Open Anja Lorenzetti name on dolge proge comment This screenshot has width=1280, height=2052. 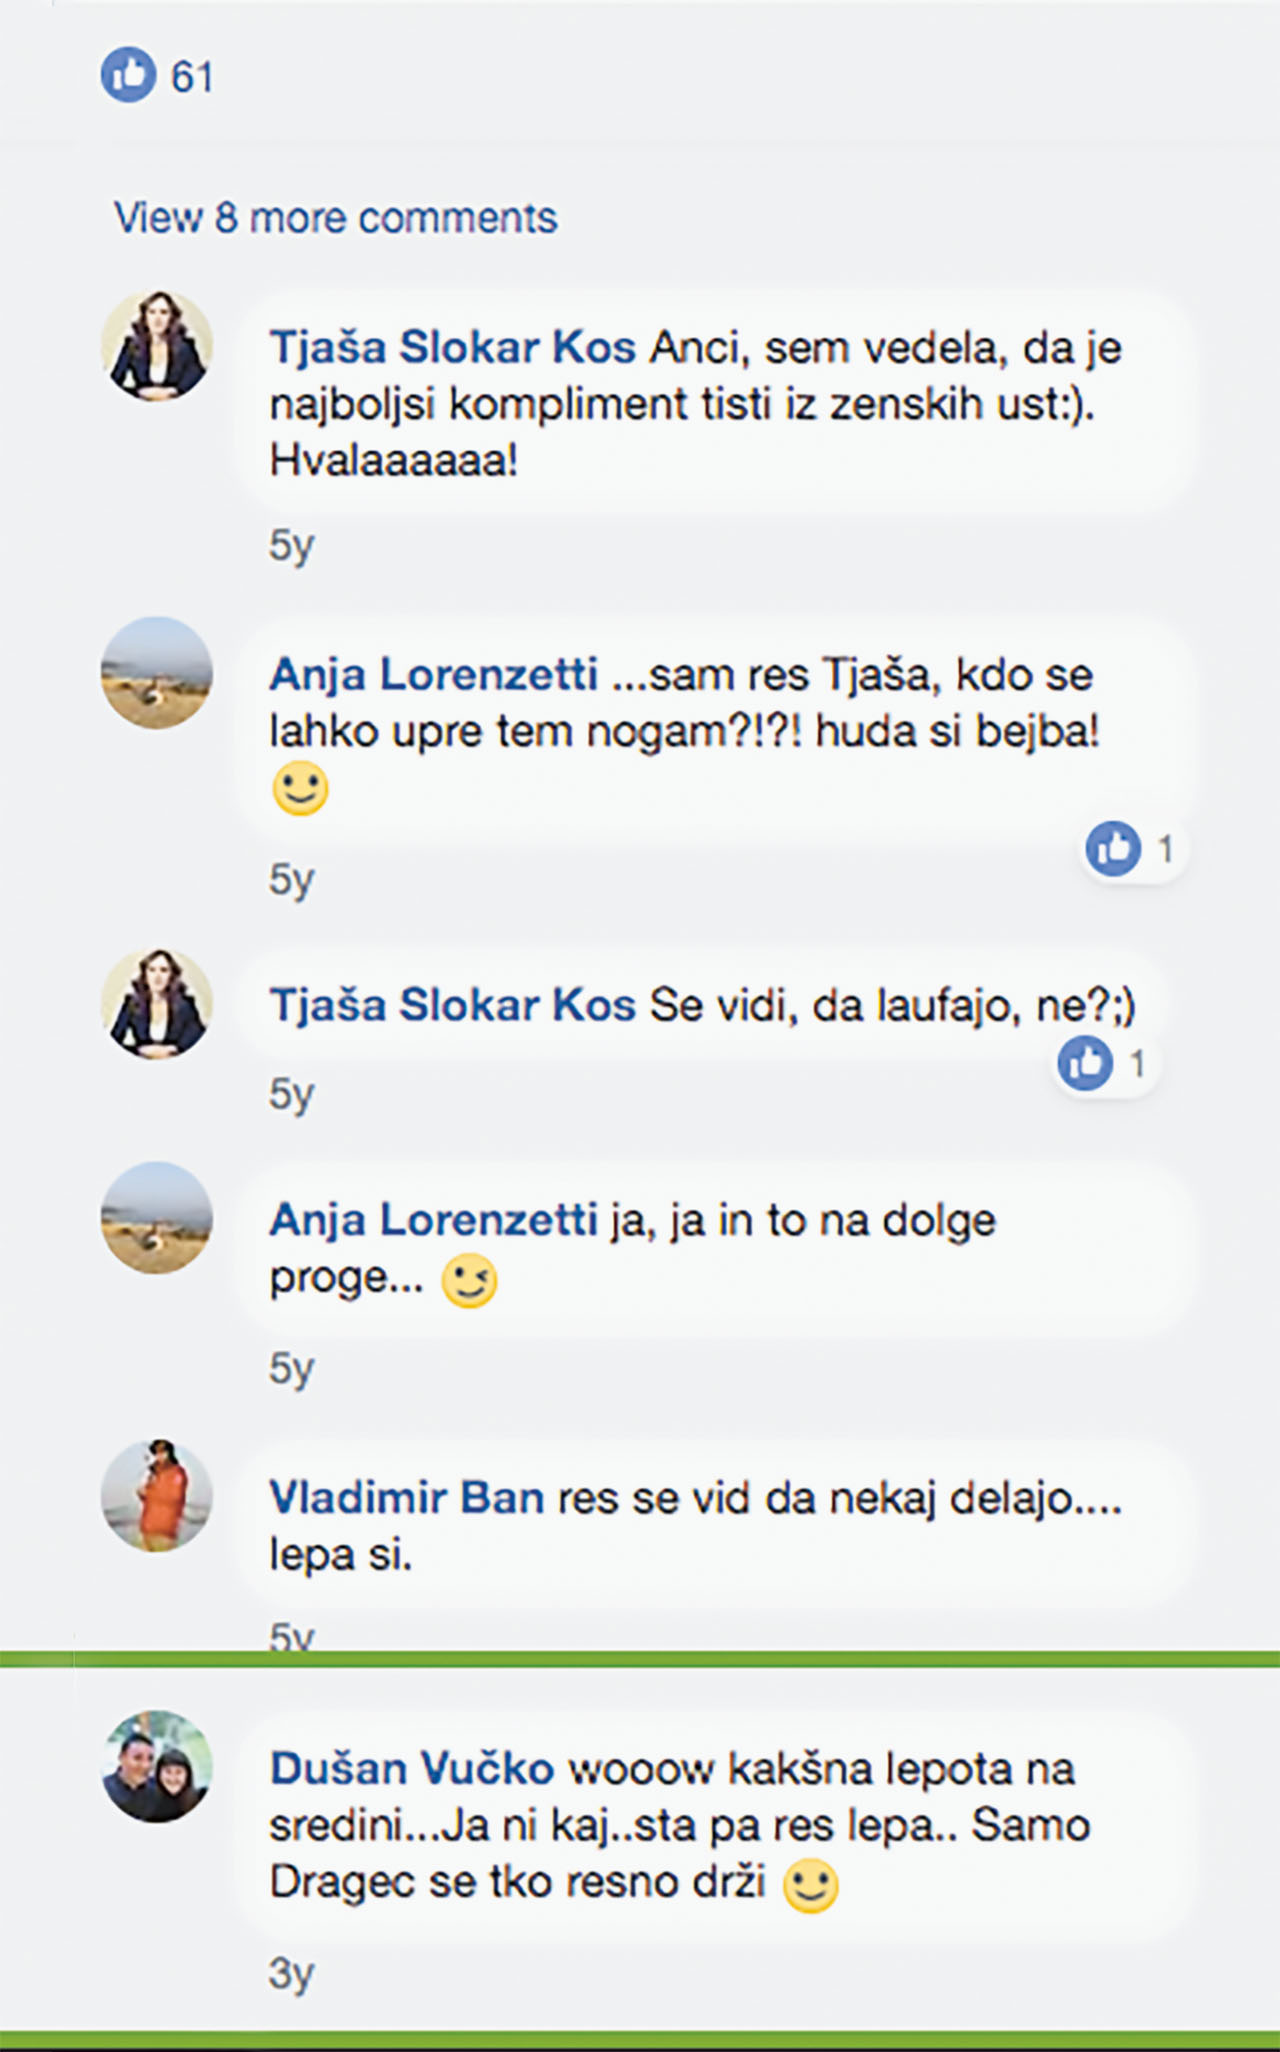point(433,1220)
